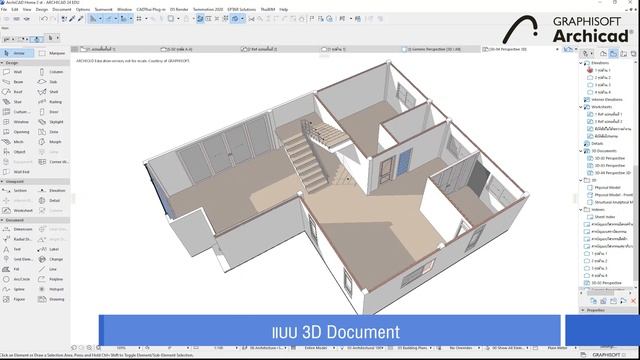The image size is (640, 360).
Task: Open the Help menu
Action: click(284, 9)
